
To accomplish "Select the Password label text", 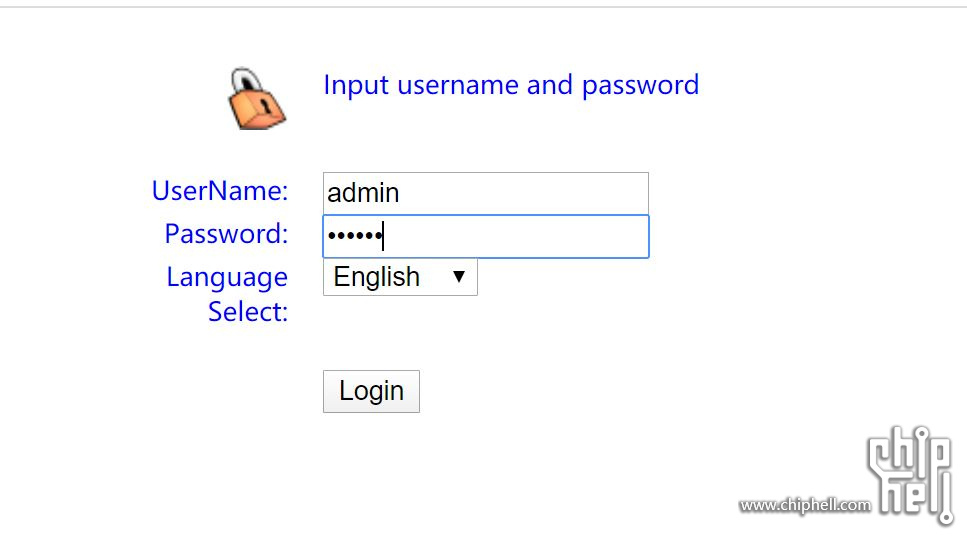I will [x=226, y=234].
